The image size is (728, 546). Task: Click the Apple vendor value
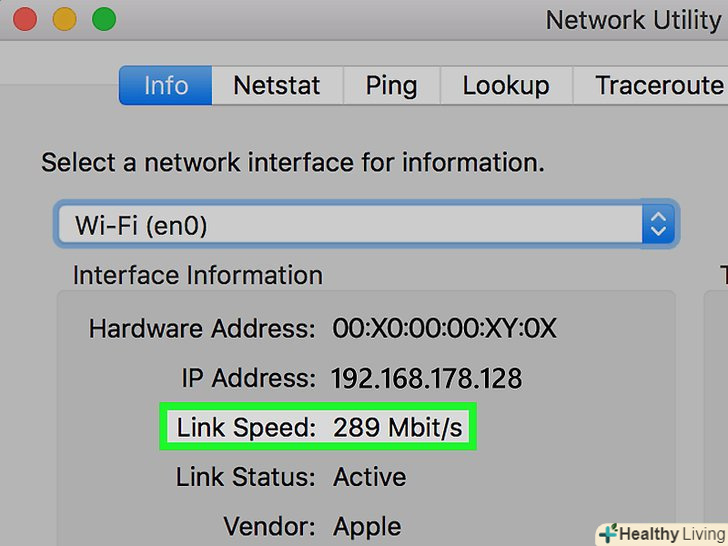tap(367, 526)
